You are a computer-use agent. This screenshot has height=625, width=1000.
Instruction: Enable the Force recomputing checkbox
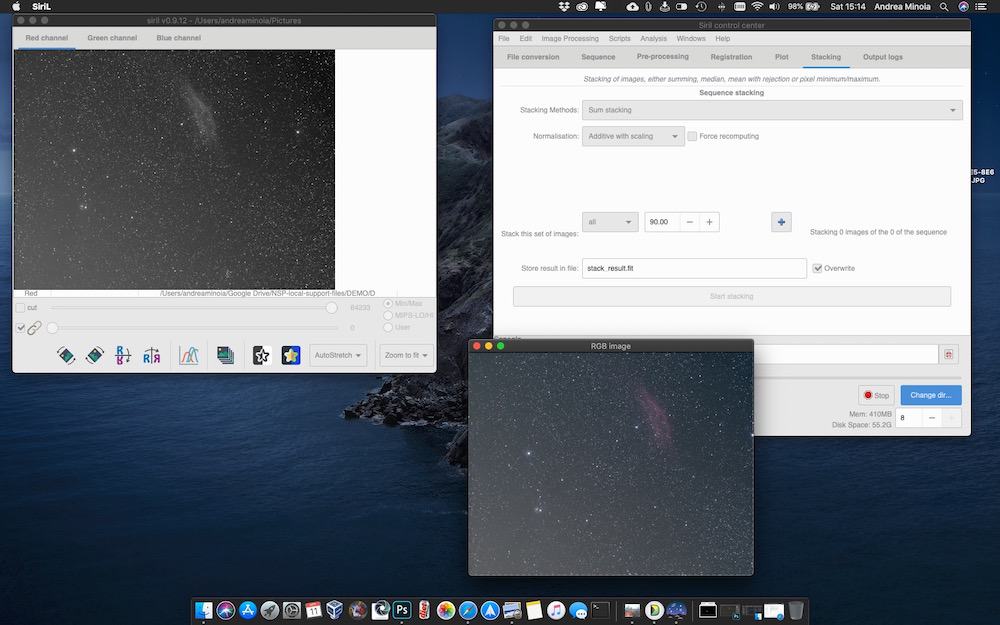pyautogui.click(x=692, y=136)
